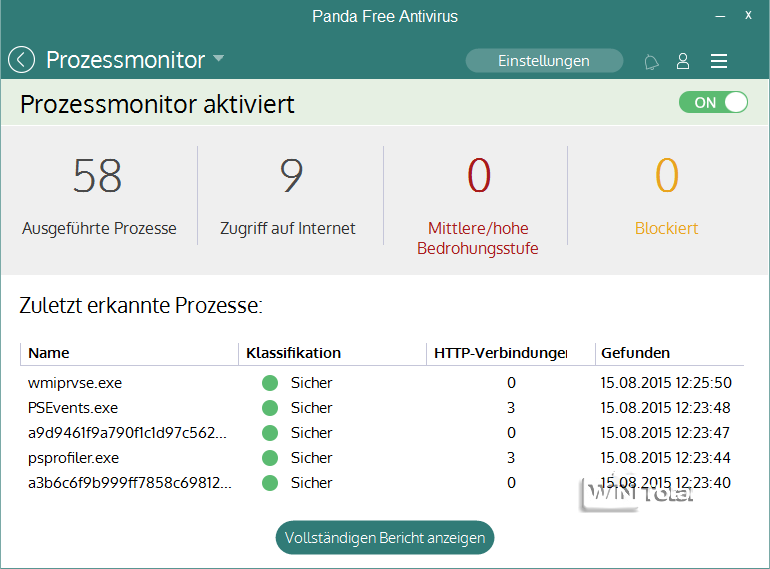The height and width of the screenshot is (569, 770).
Task: Sort by the Name column header
Action: tap(49, 353)
